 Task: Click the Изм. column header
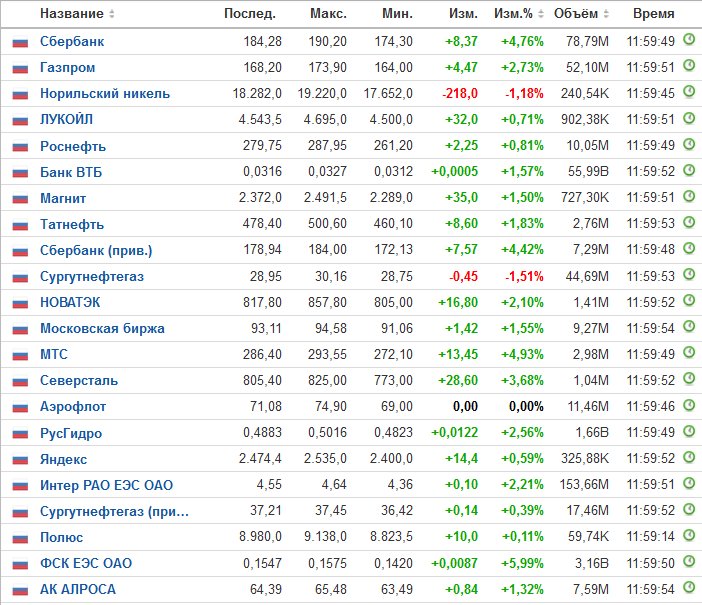coord(463,14)
